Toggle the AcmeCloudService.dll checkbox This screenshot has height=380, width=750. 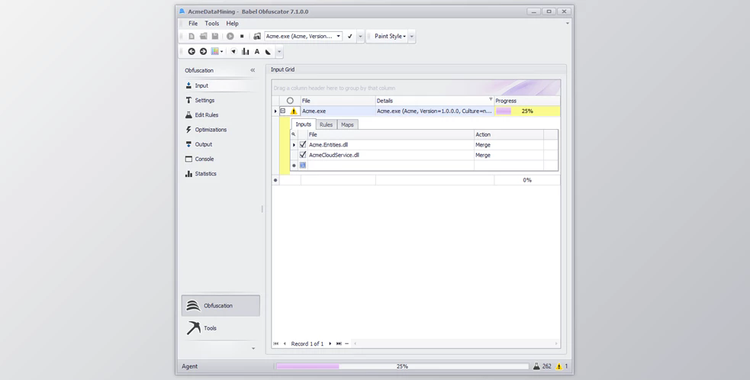pyautogui.click(x=303, y=155)
